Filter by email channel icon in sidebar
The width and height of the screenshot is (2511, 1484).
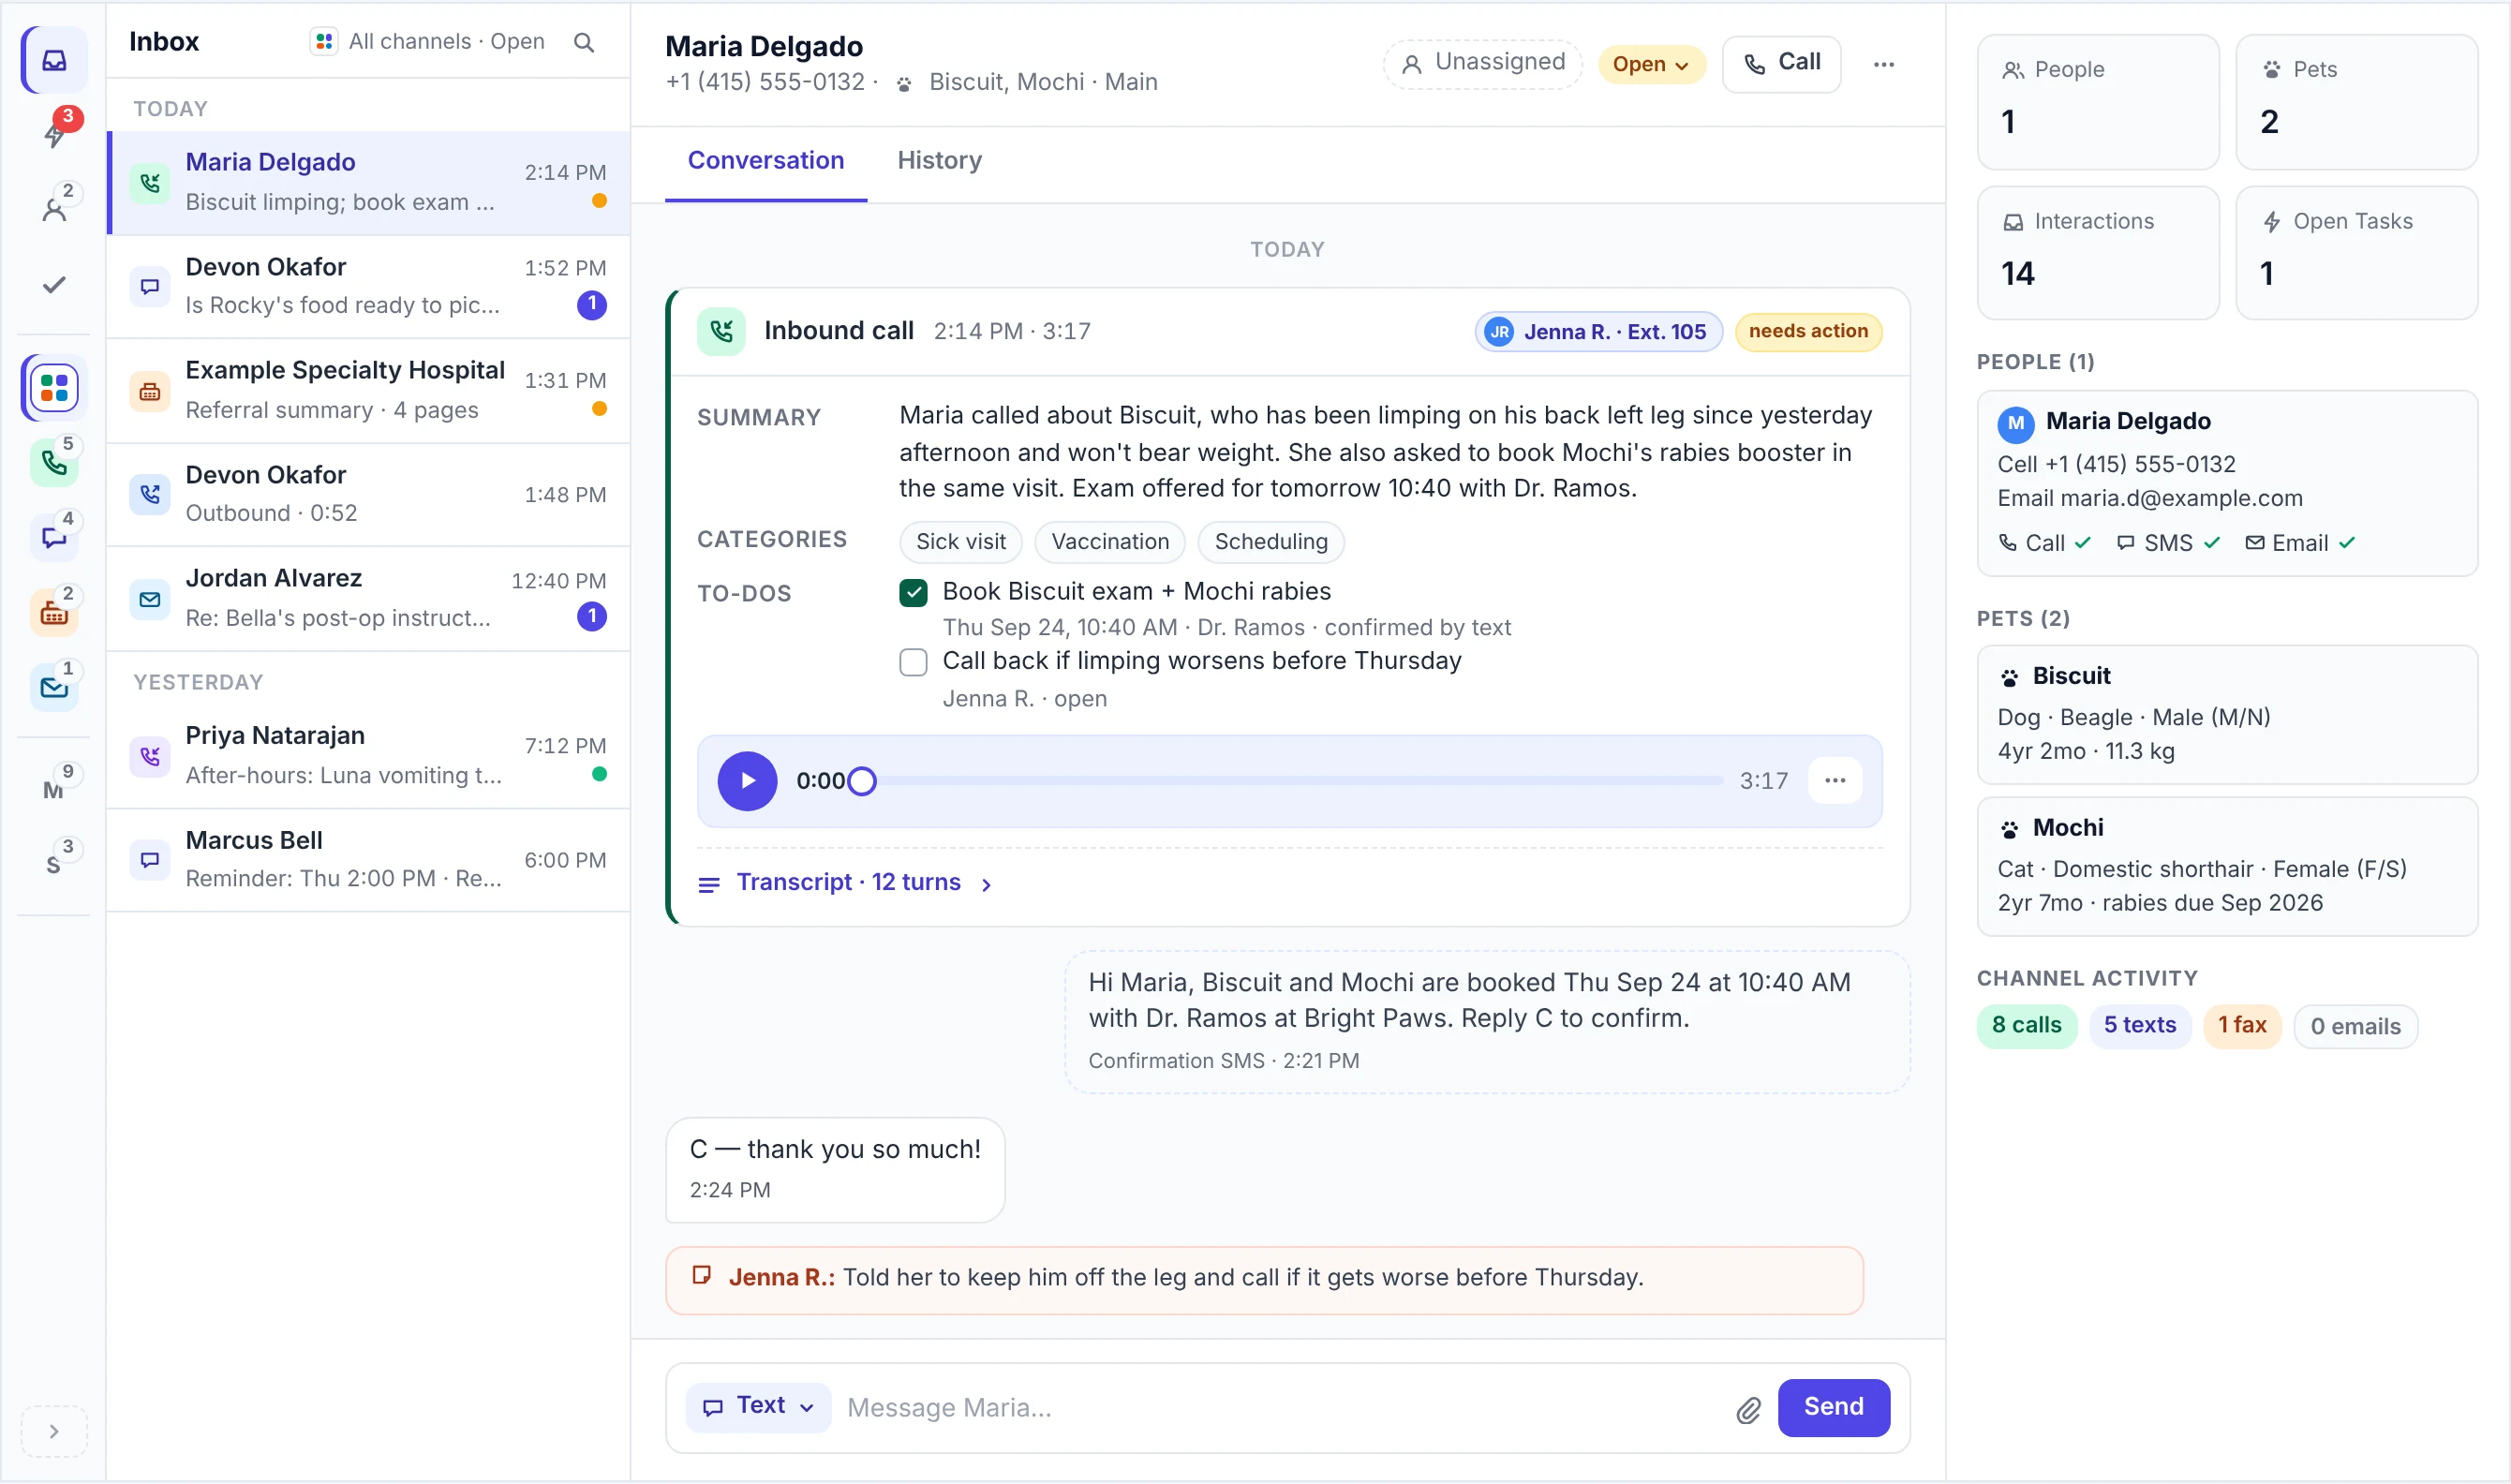pos(54,687)
